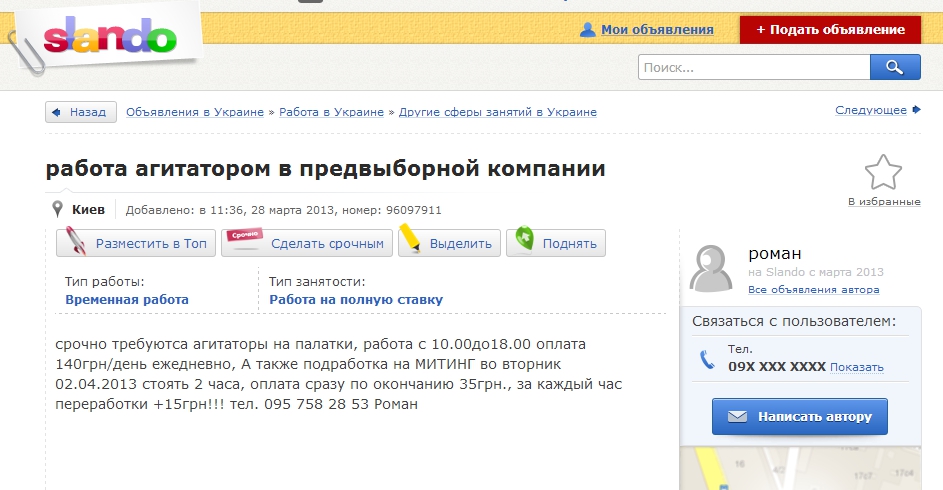Viewport: 943px width, 490px height.
Task: Click the phone icon near Тел.
Action: point(707,359)
